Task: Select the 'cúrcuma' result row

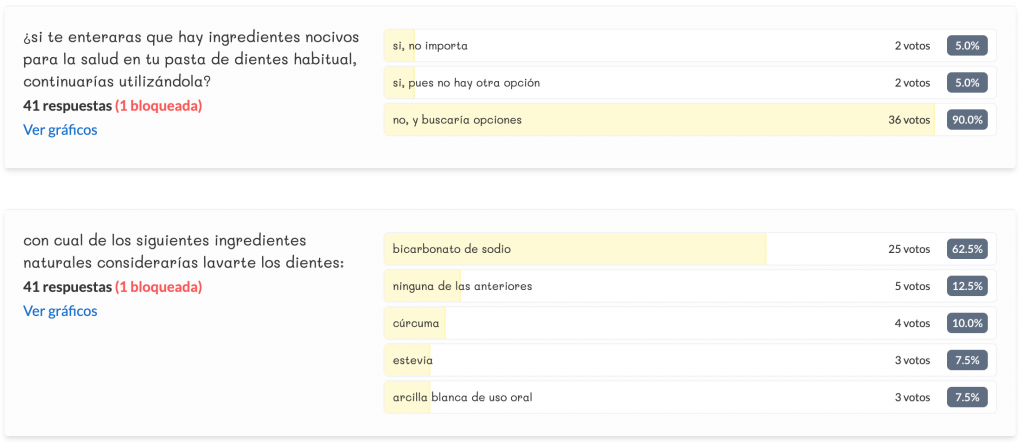Action: click(x=640, y=323)
